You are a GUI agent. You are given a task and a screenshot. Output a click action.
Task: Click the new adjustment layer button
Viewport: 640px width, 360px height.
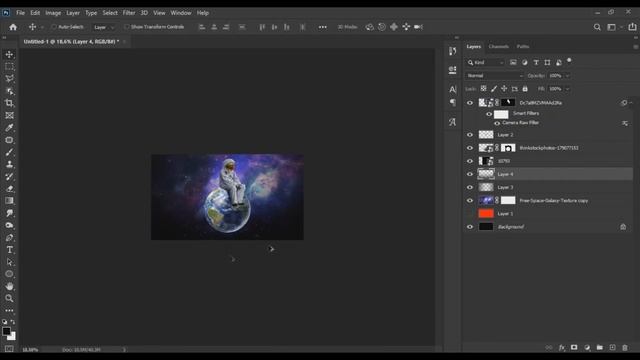(587, 347)
